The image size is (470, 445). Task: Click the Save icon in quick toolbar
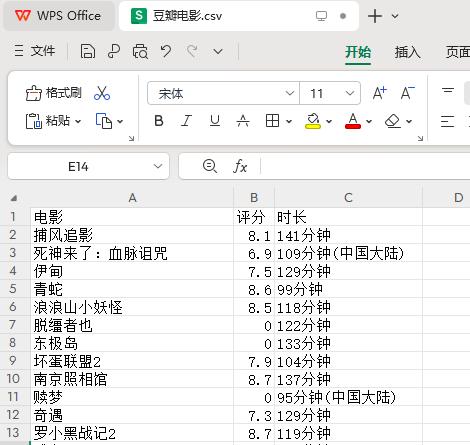88,52
